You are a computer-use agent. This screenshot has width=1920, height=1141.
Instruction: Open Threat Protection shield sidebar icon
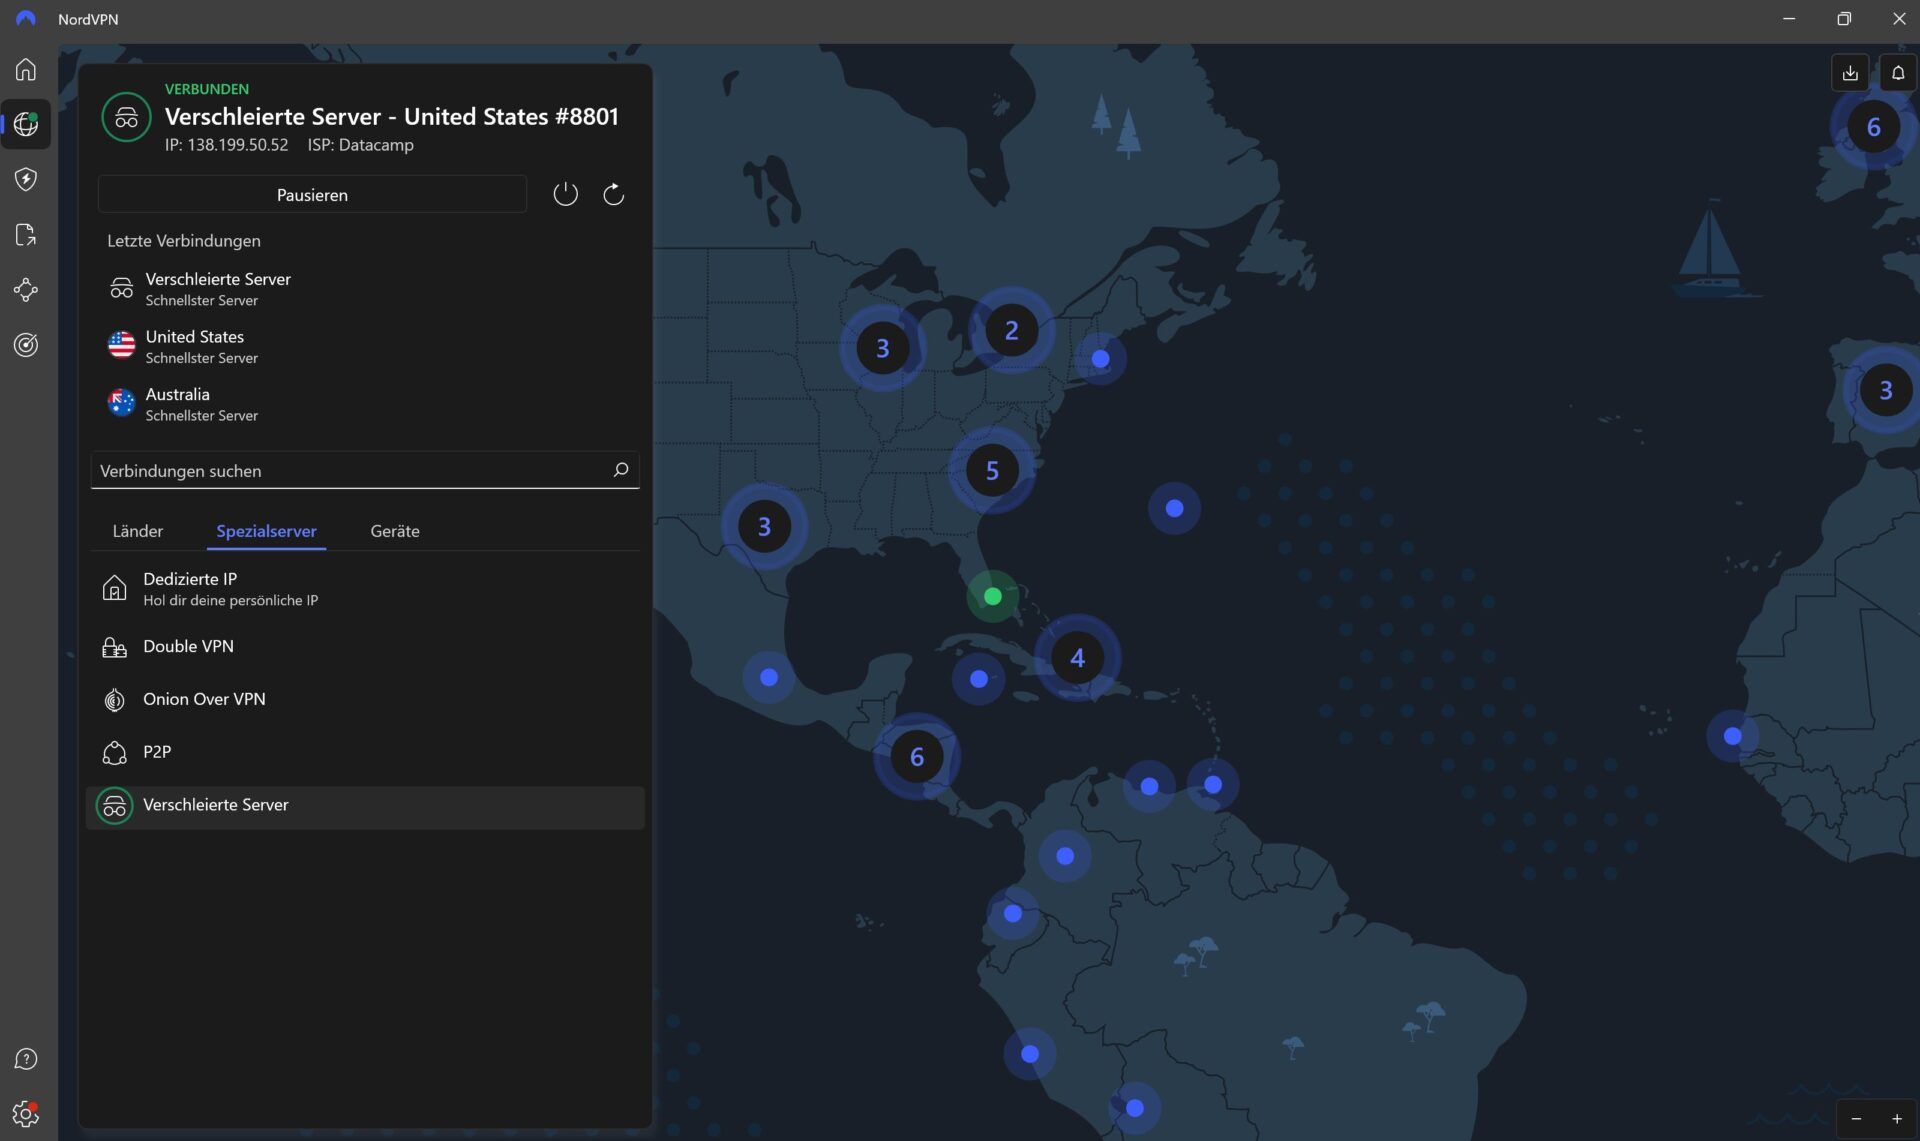[x=26, y=179]
